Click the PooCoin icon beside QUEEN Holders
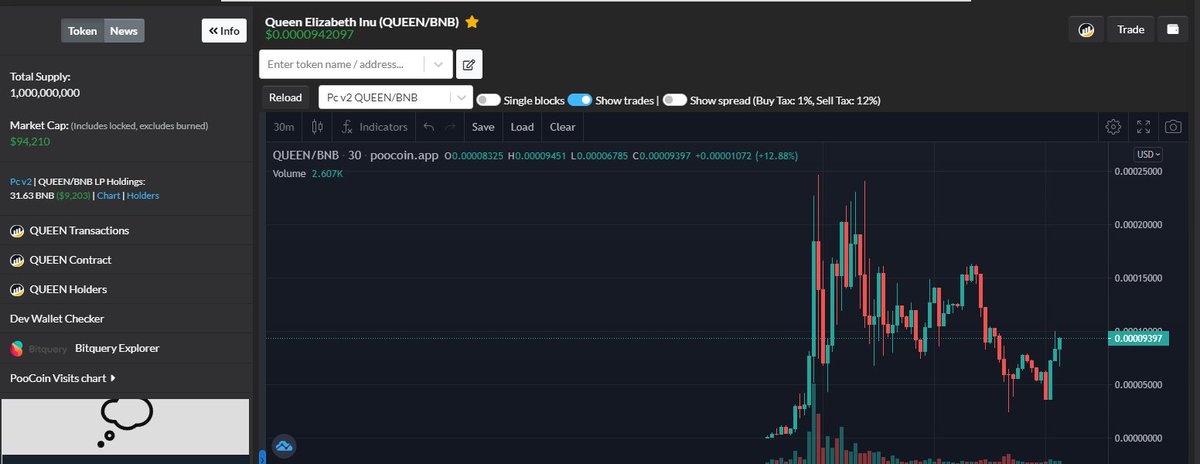 coord(17,289)
